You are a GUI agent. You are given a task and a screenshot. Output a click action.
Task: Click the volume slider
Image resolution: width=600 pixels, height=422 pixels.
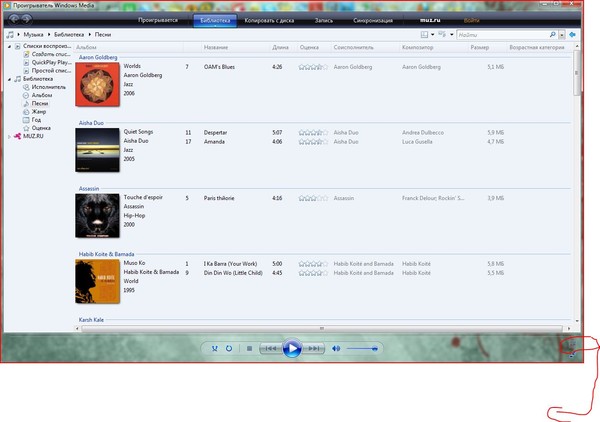click(362, 349)
